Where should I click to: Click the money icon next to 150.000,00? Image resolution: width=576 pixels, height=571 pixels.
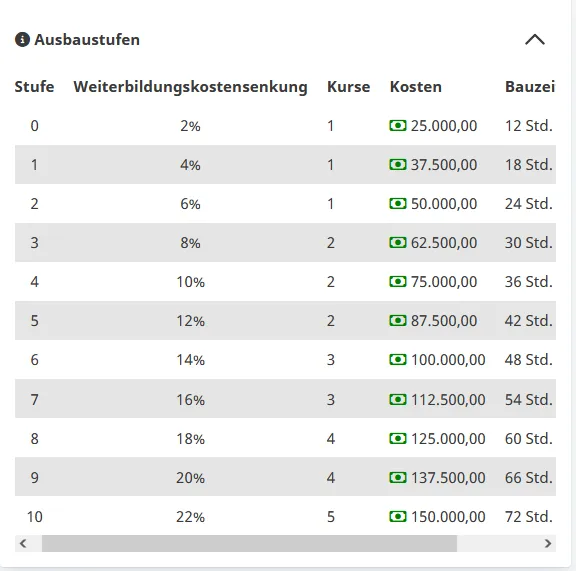click(398, 517)
